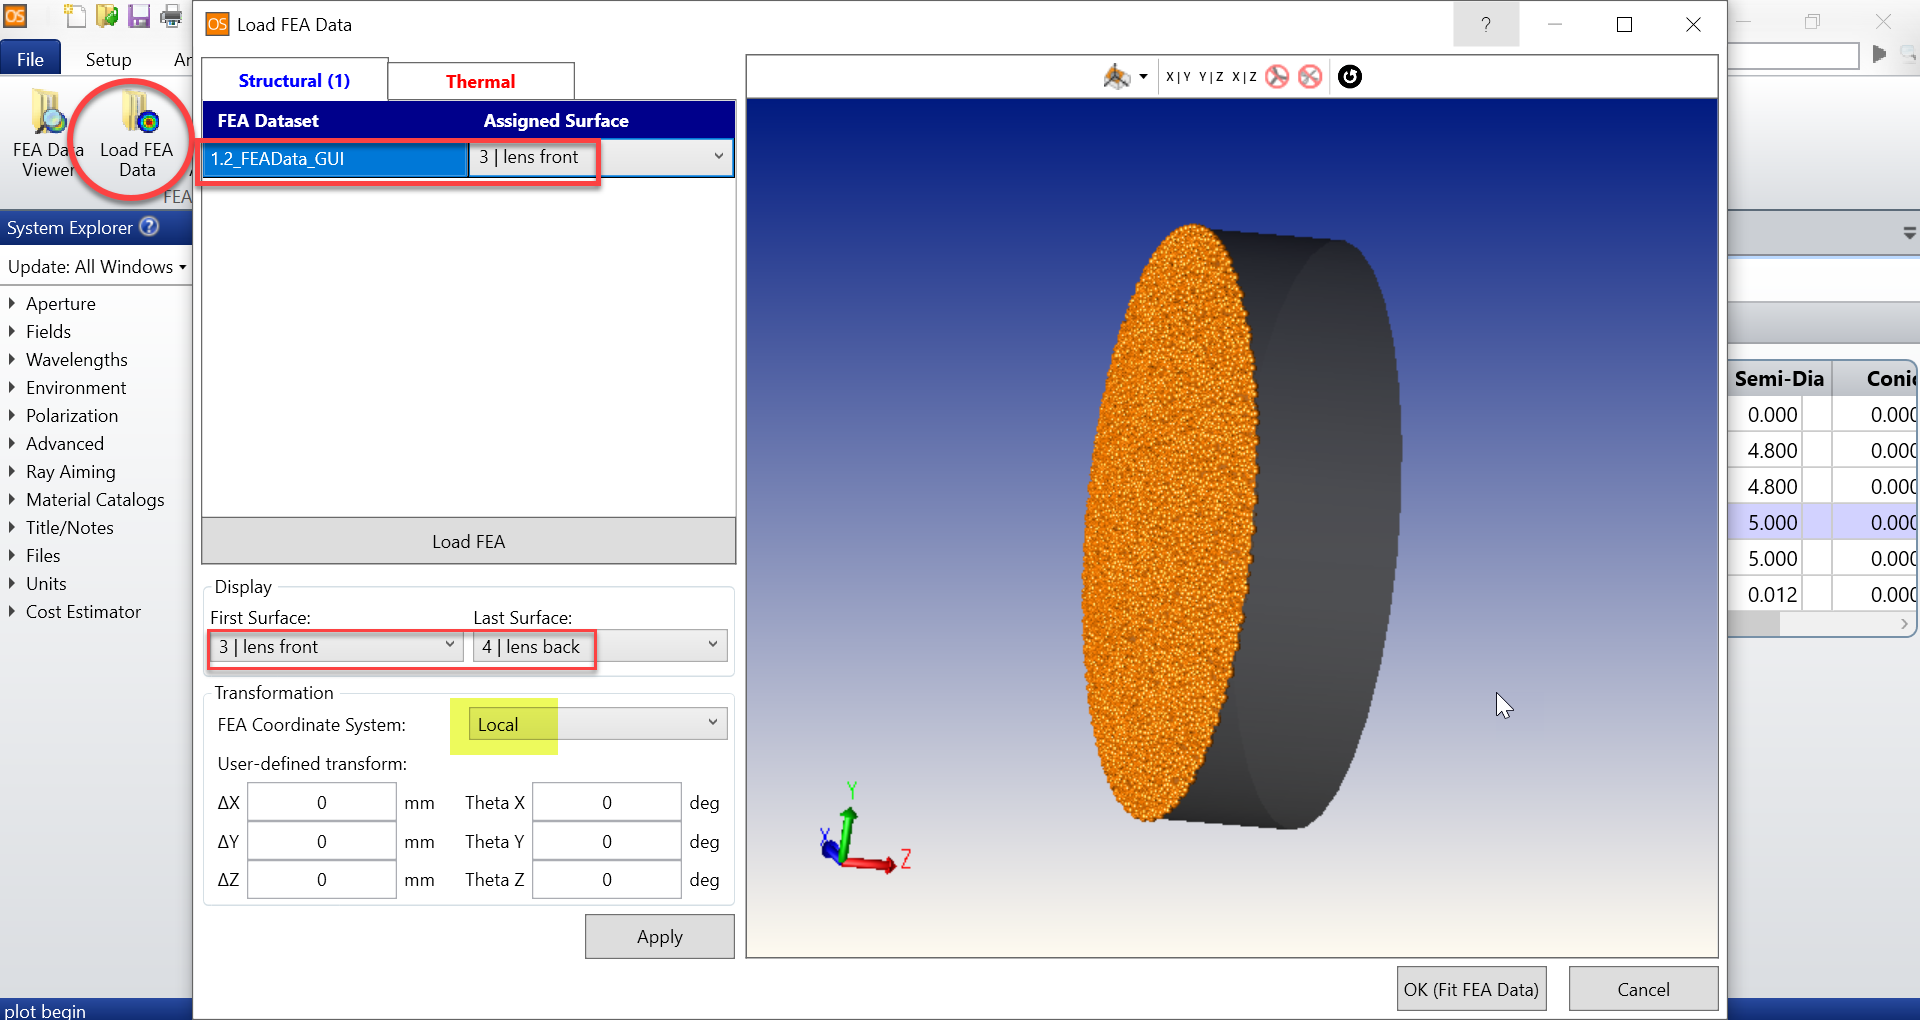Expand the Fields tree item
The image size is (1920, 1020).
(12, 331)
